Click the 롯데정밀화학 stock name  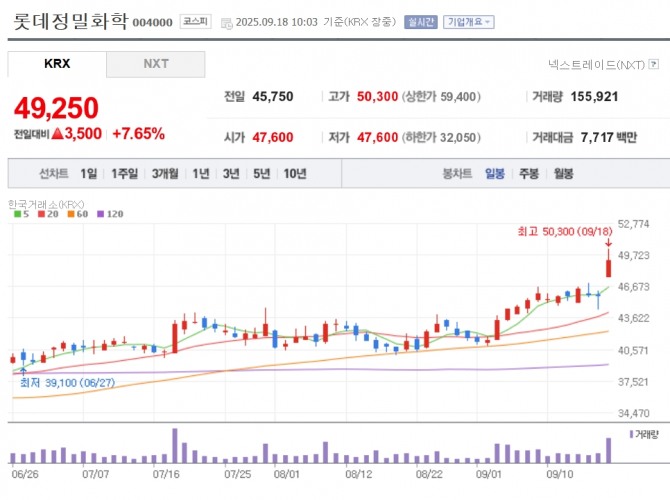tap(71, 21)
